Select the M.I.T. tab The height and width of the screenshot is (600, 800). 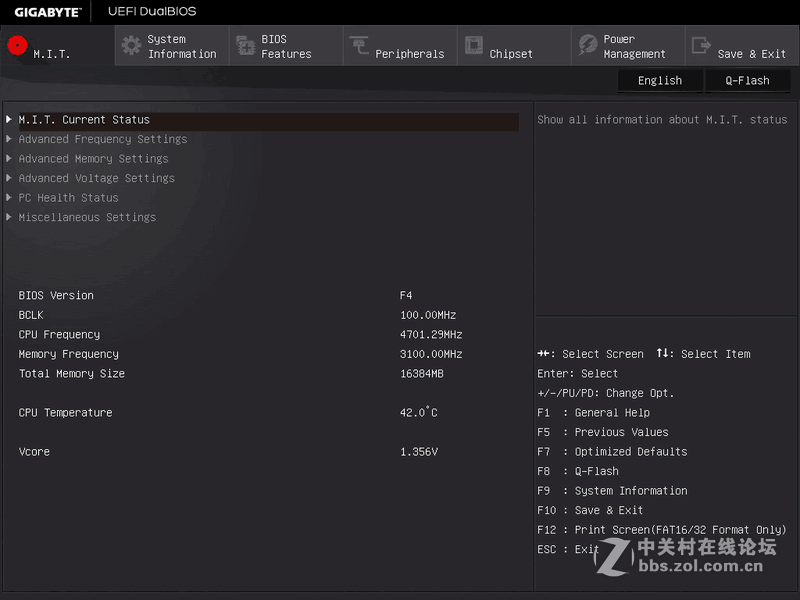coord(55,45)
